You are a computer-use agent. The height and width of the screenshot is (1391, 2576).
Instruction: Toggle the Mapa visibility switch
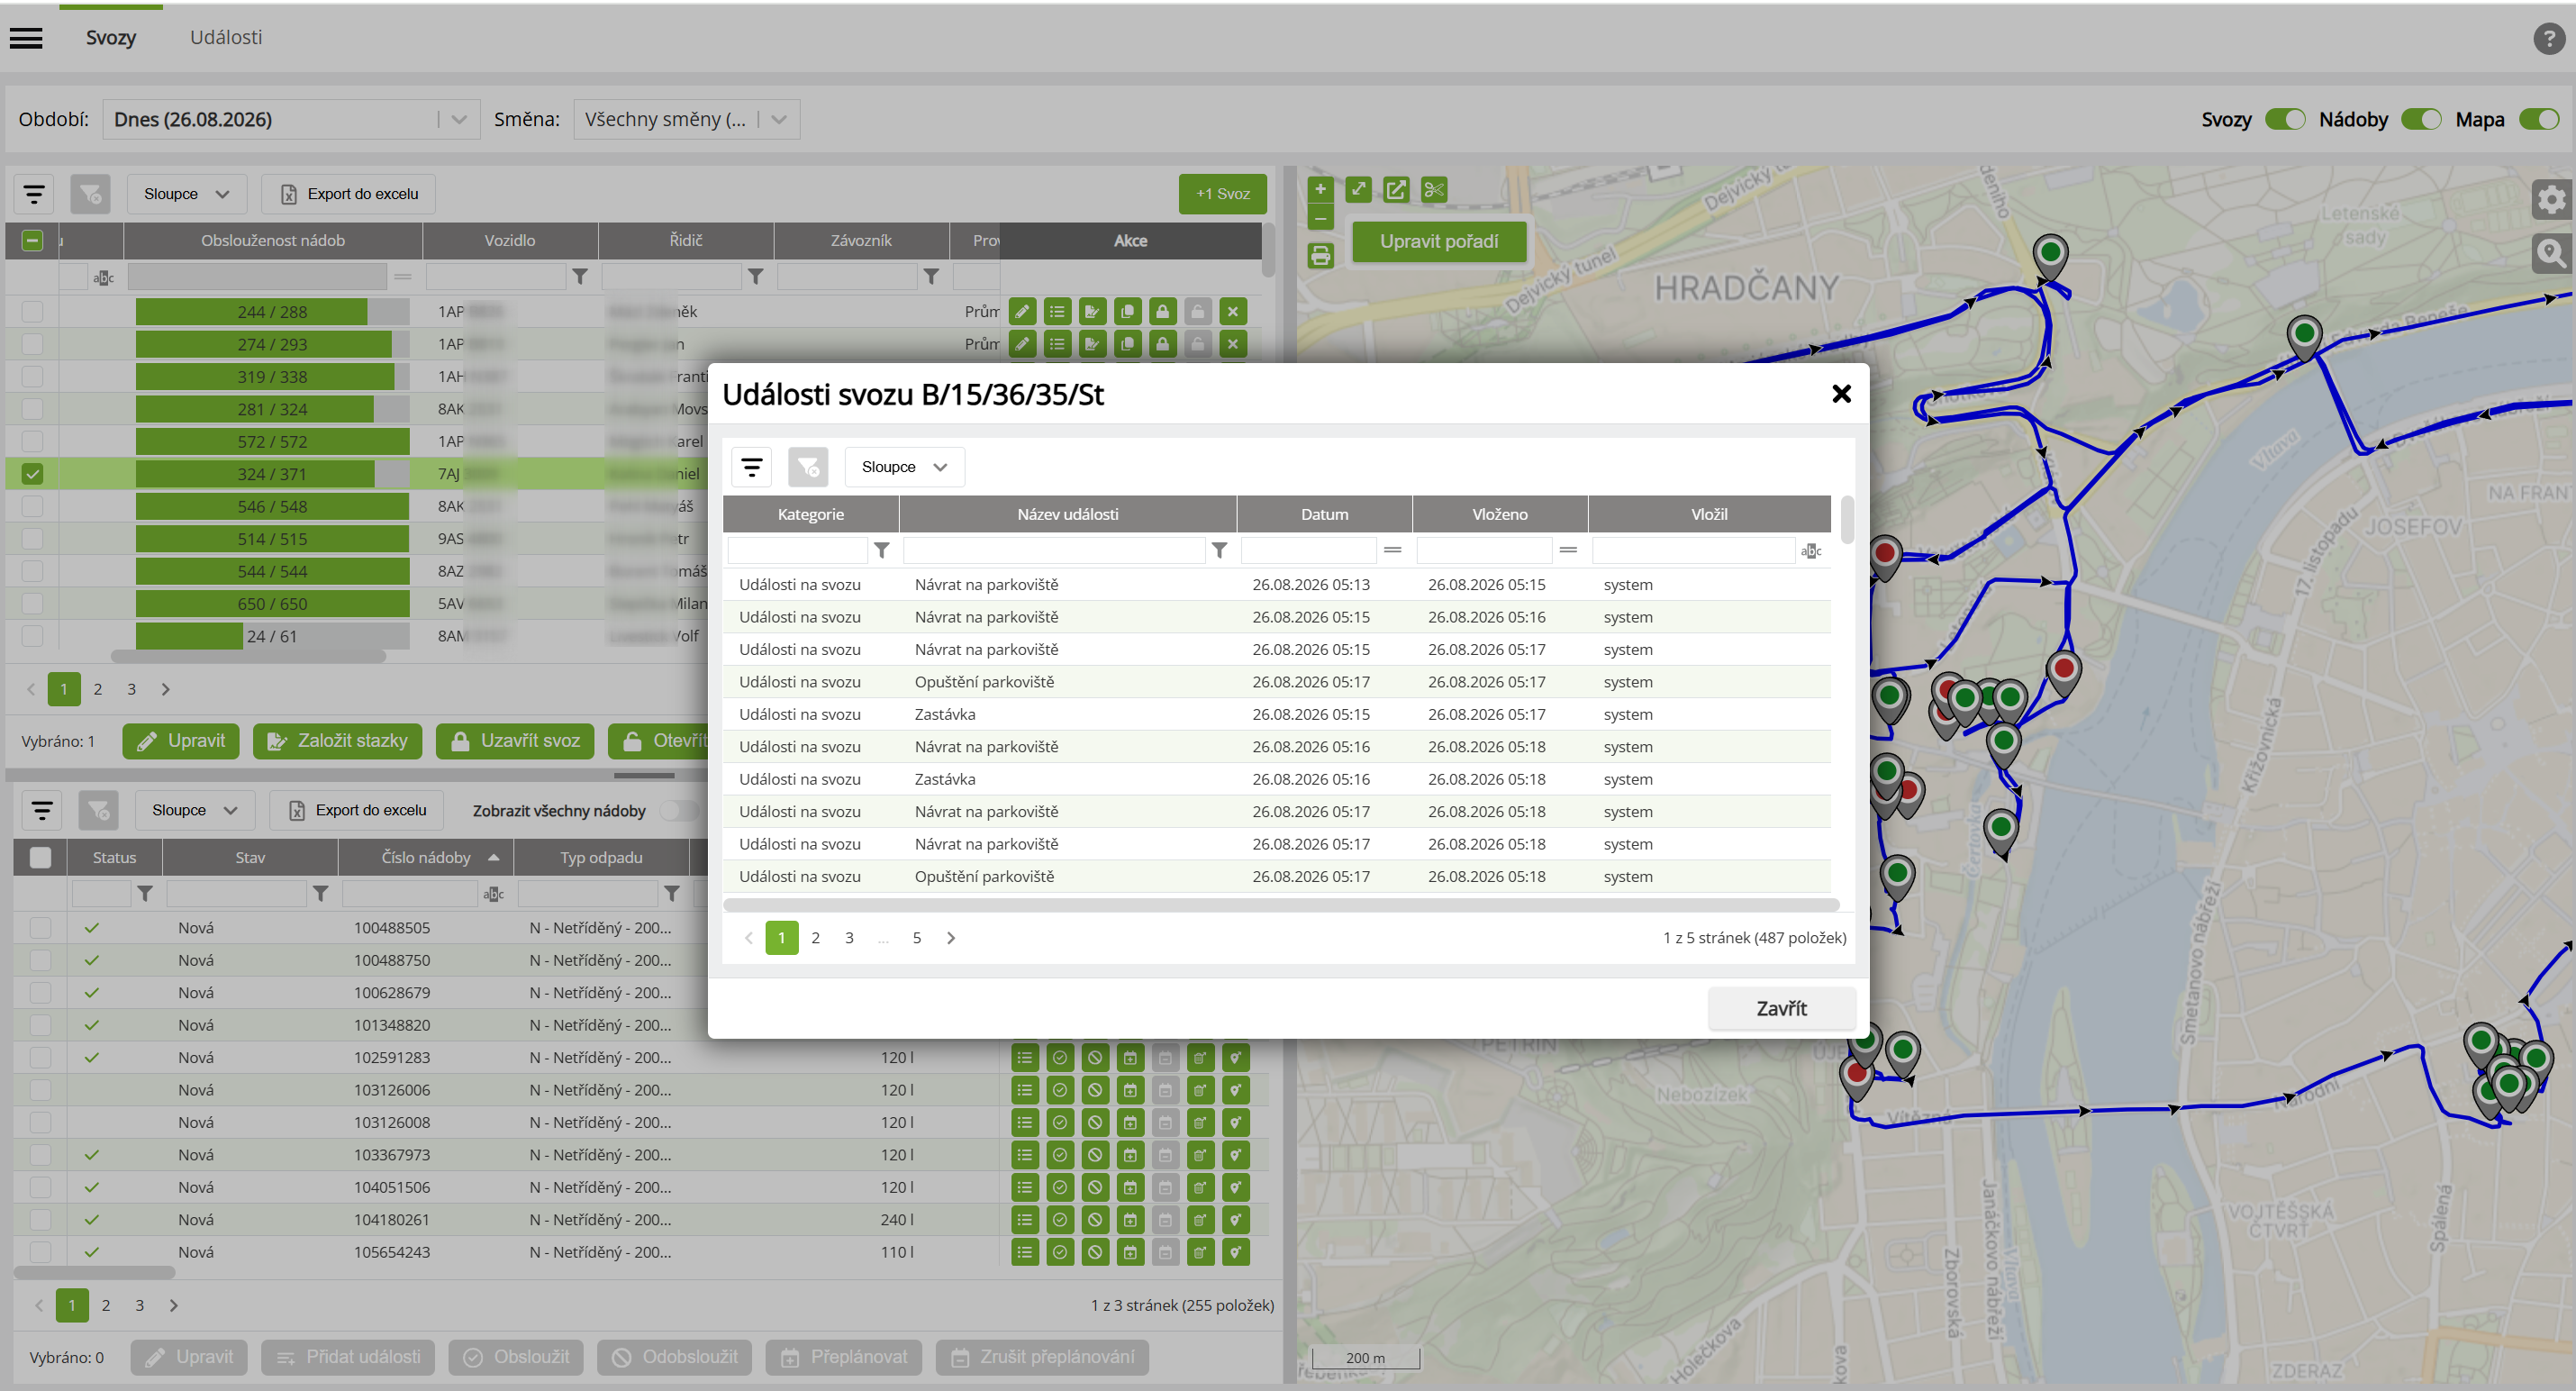click(2538, 119)
